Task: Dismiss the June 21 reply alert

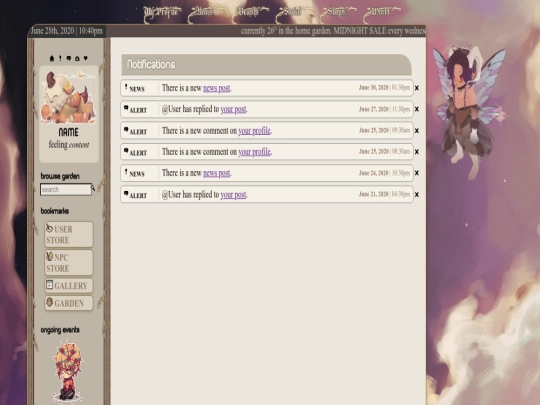Action: (x=417, y=195)
